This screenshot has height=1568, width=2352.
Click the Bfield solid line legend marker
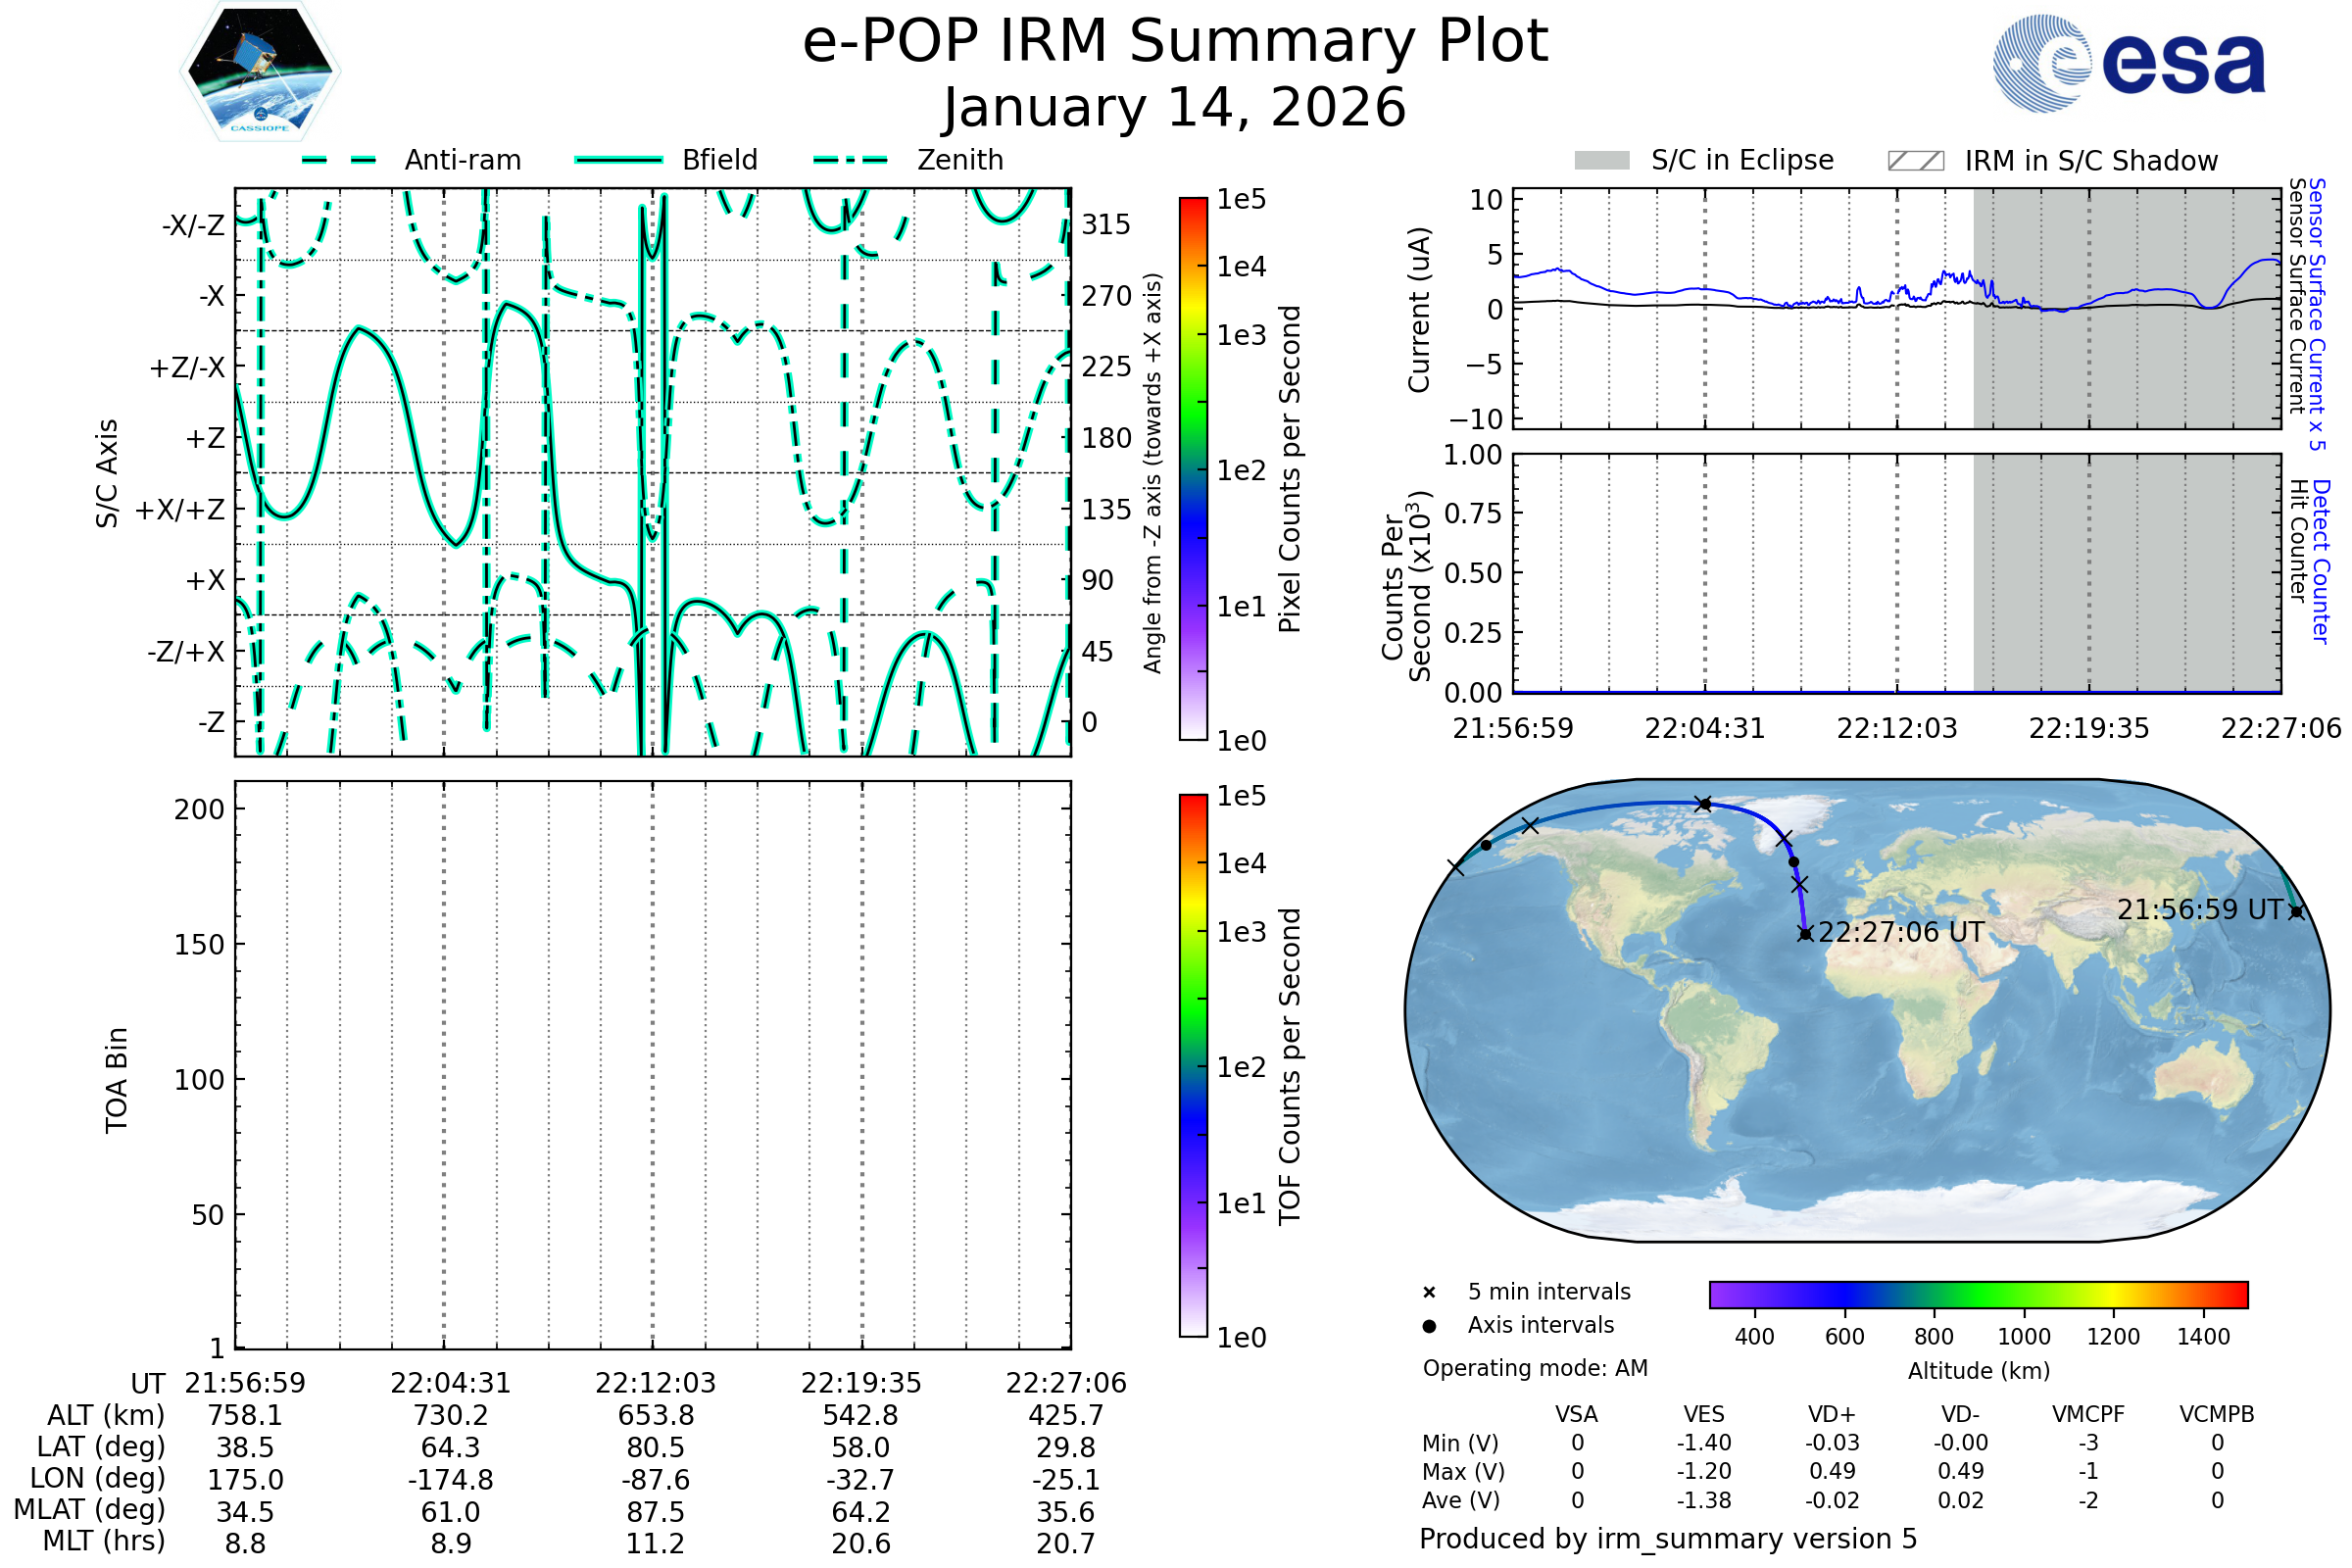618,160
